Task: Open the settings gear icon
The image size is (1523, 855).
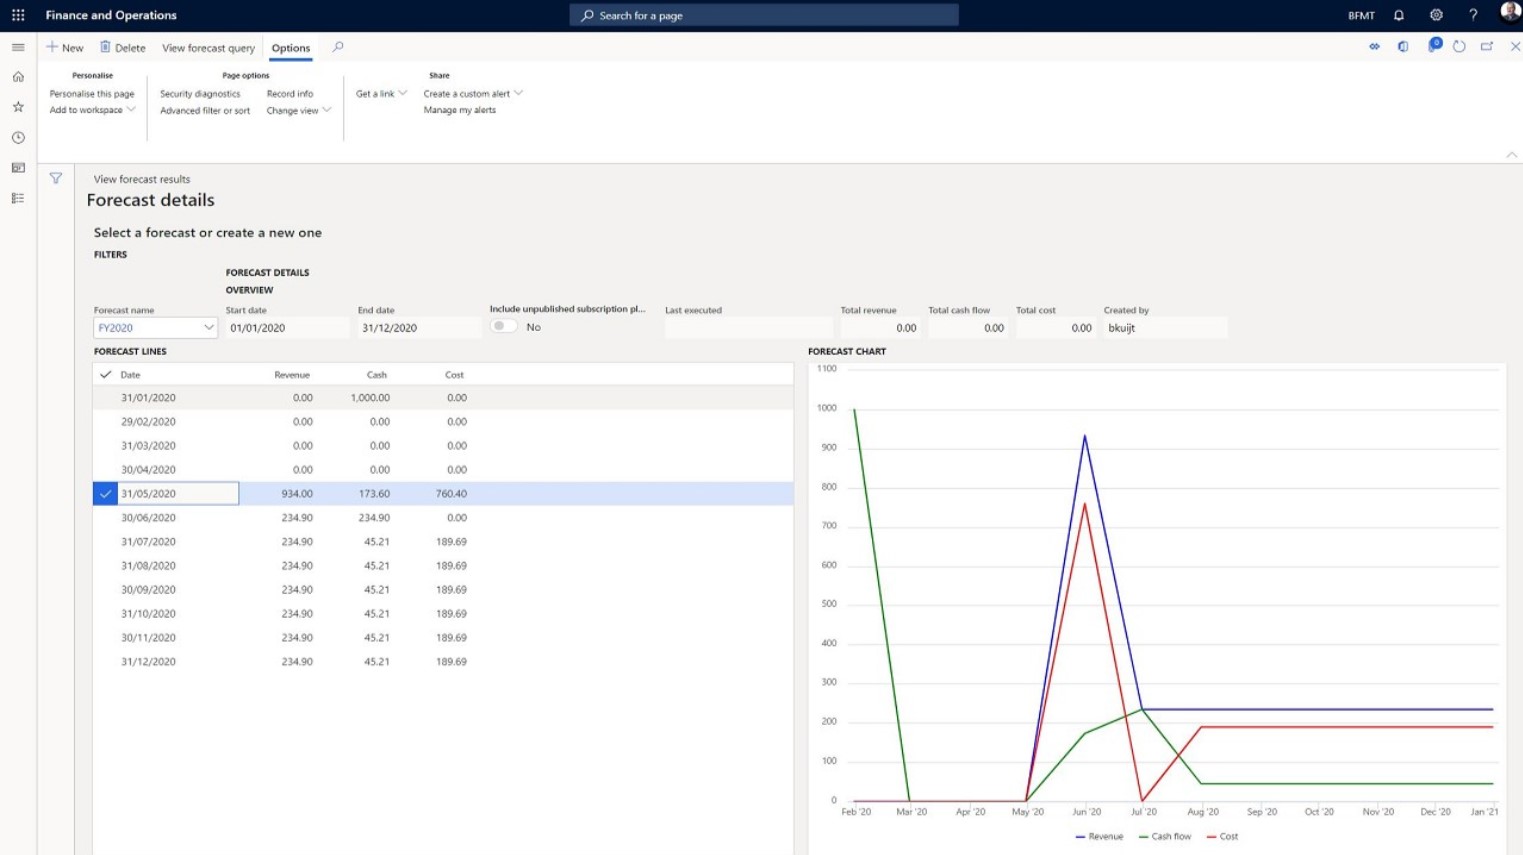Action: (x=1436, y=15)
